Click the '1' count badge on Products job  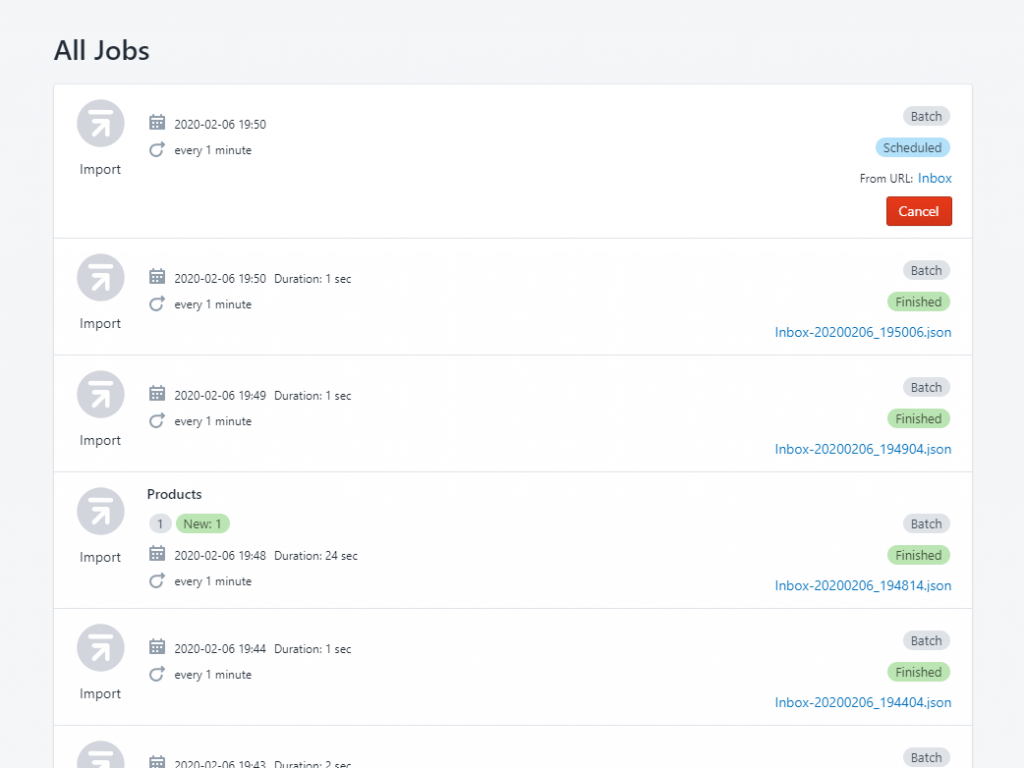pos(160,523)
